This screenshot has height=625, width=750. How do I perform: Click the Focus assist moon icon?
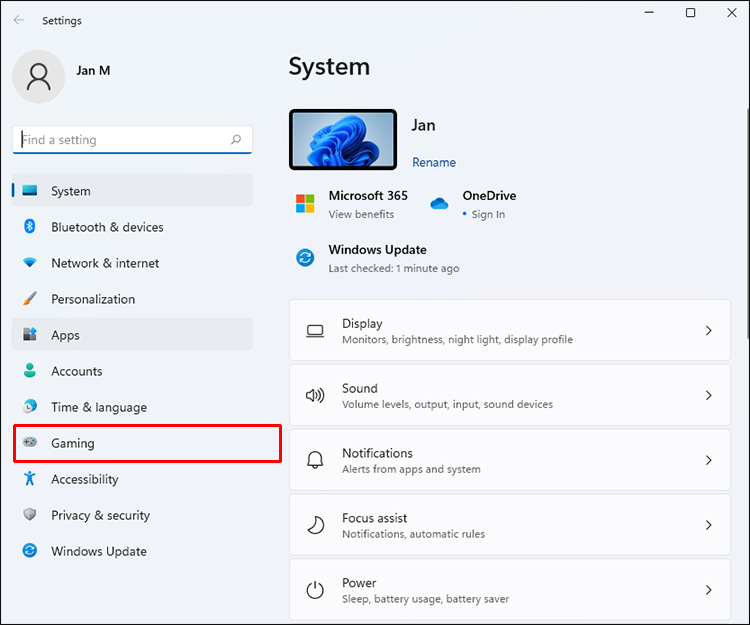coord(315,525)
